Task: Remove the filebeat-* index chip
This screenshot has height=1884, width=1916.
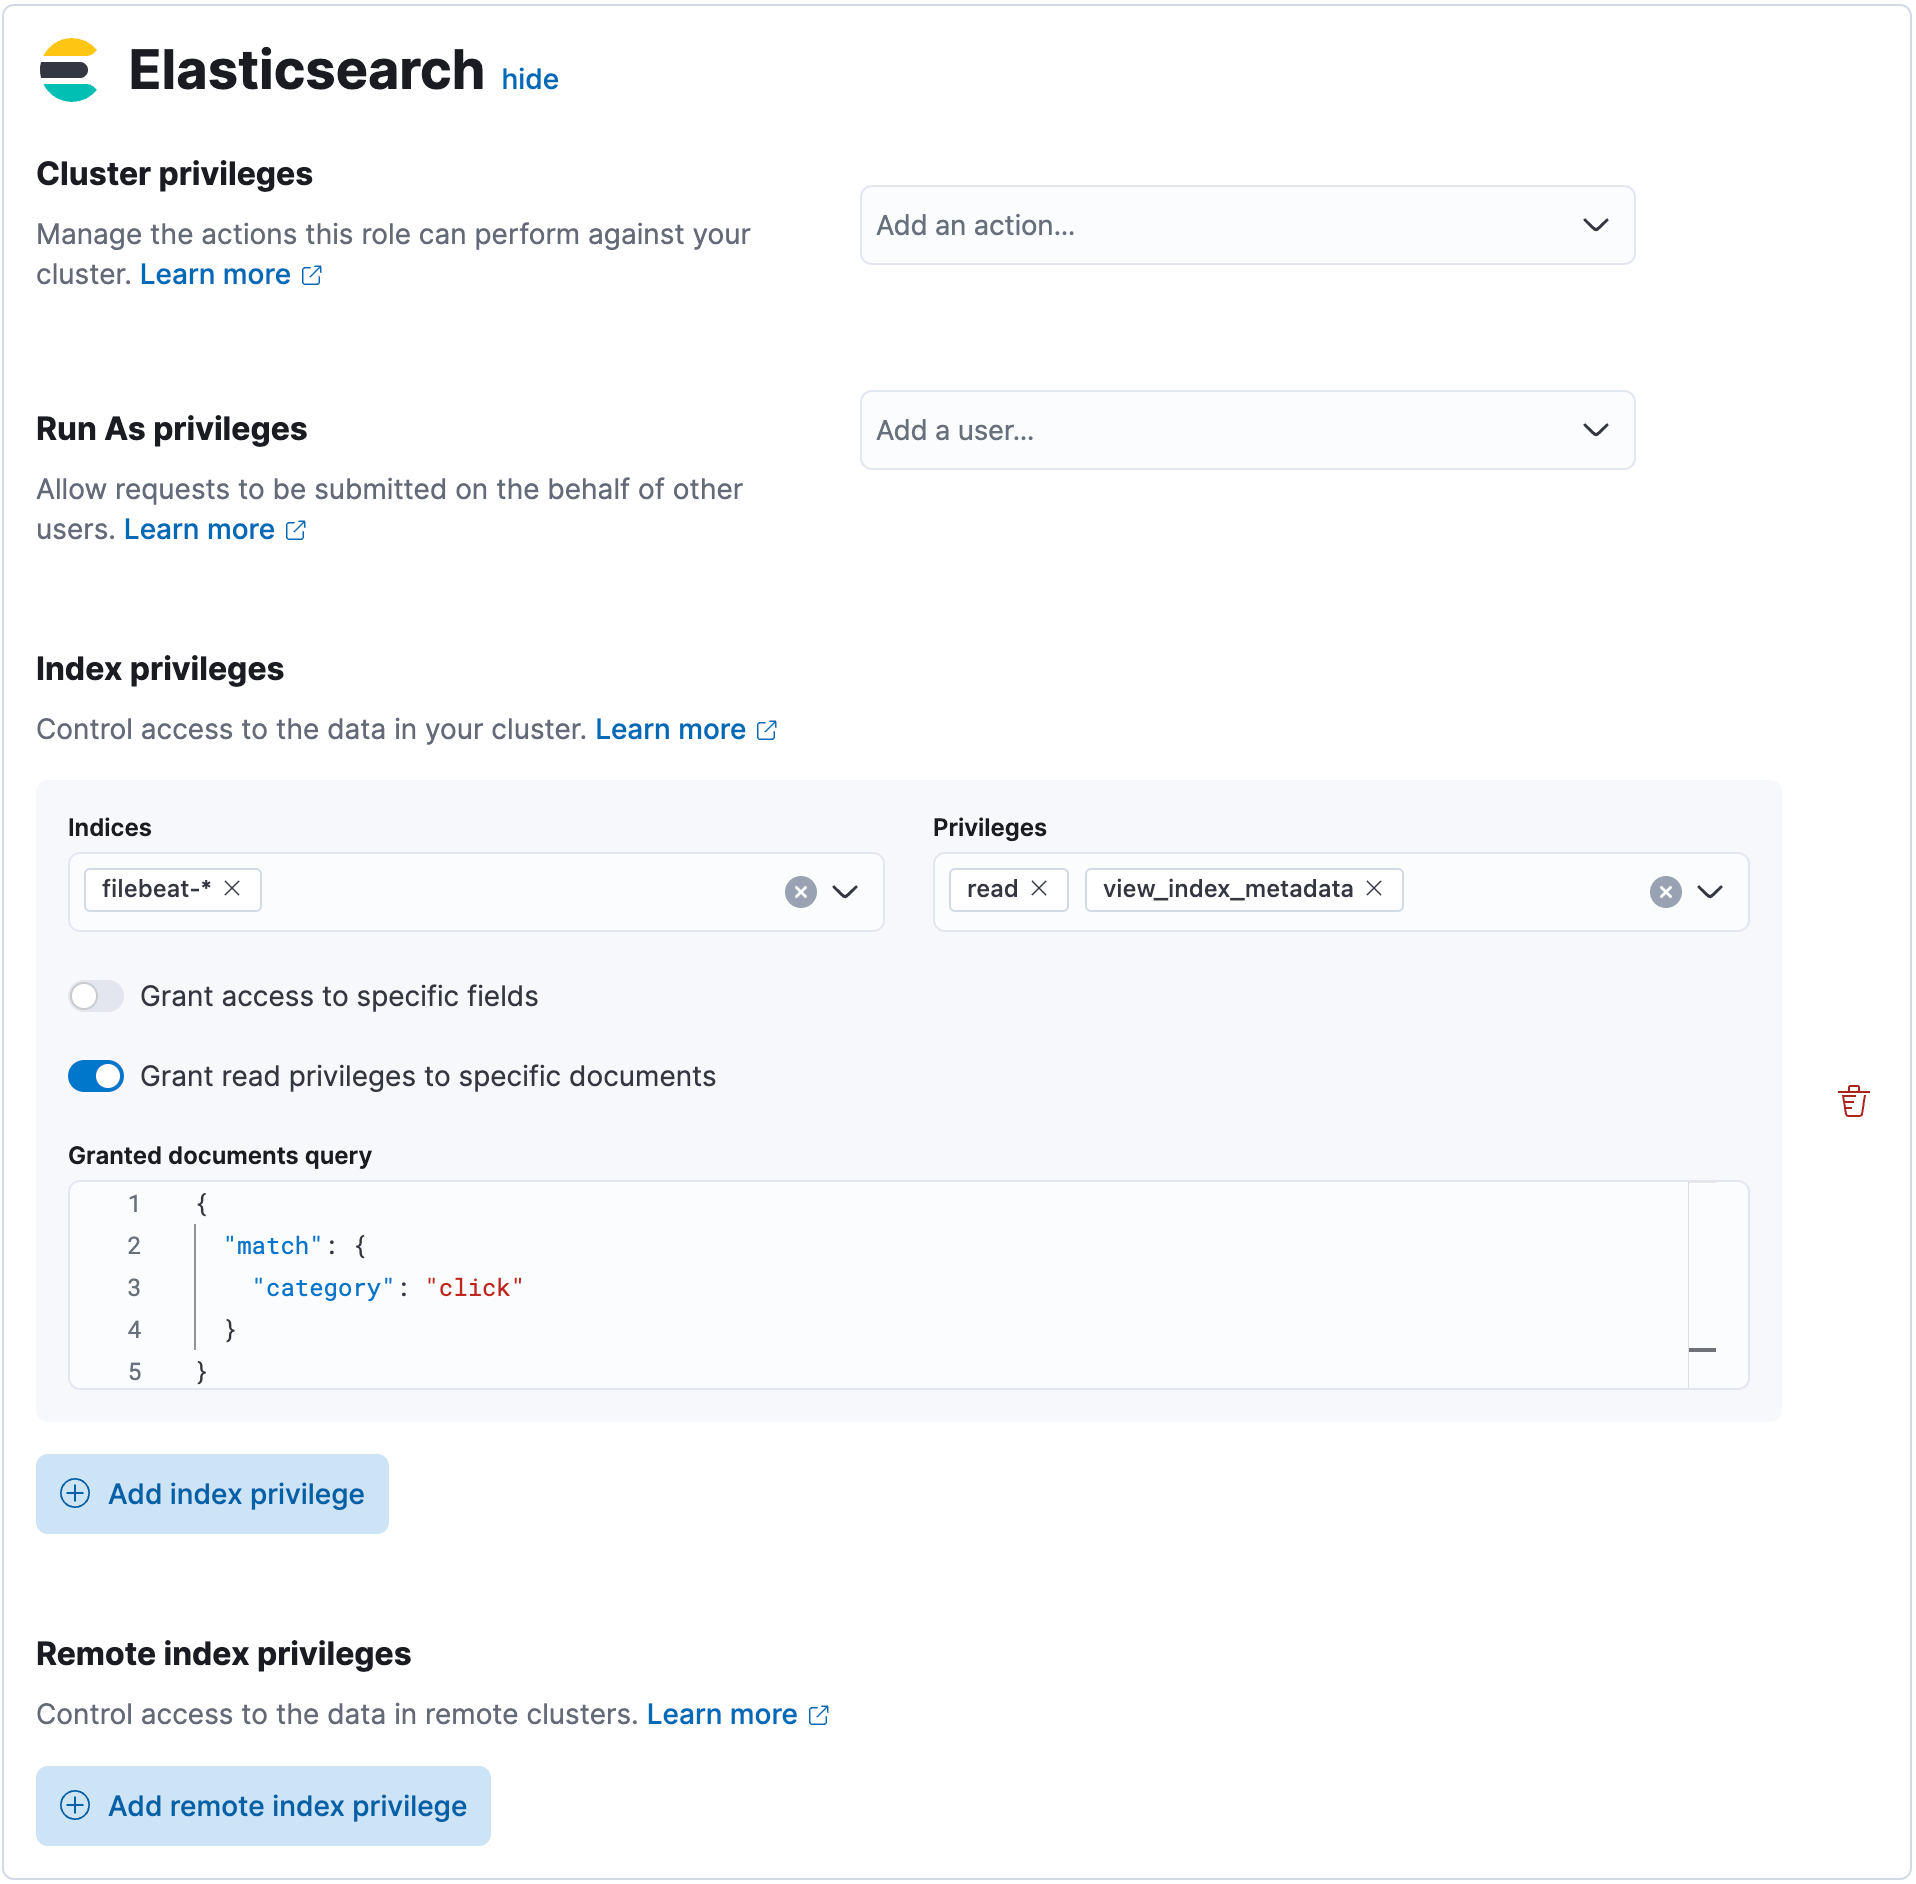Action: 234,889
